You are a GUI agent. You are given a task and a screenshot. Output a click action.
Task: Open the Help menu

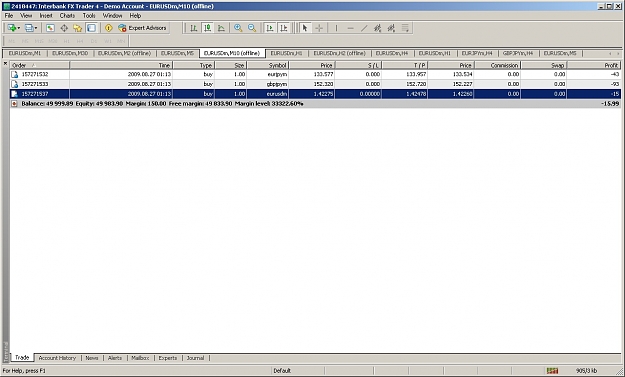tap(135, 16)
